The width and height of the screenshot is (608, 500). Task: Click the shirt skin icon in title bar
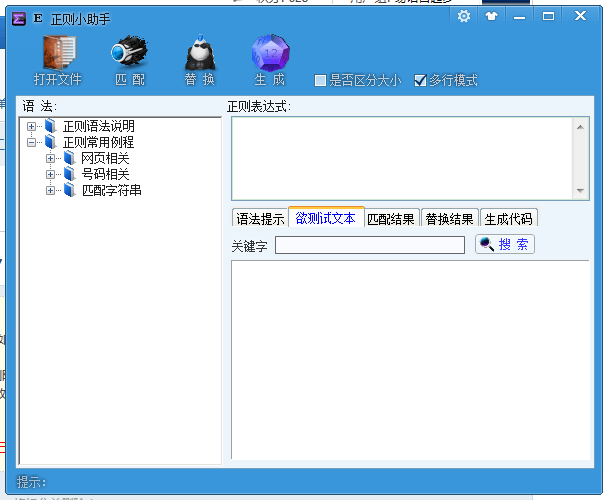pyautogui.click(x=491, y=16)
